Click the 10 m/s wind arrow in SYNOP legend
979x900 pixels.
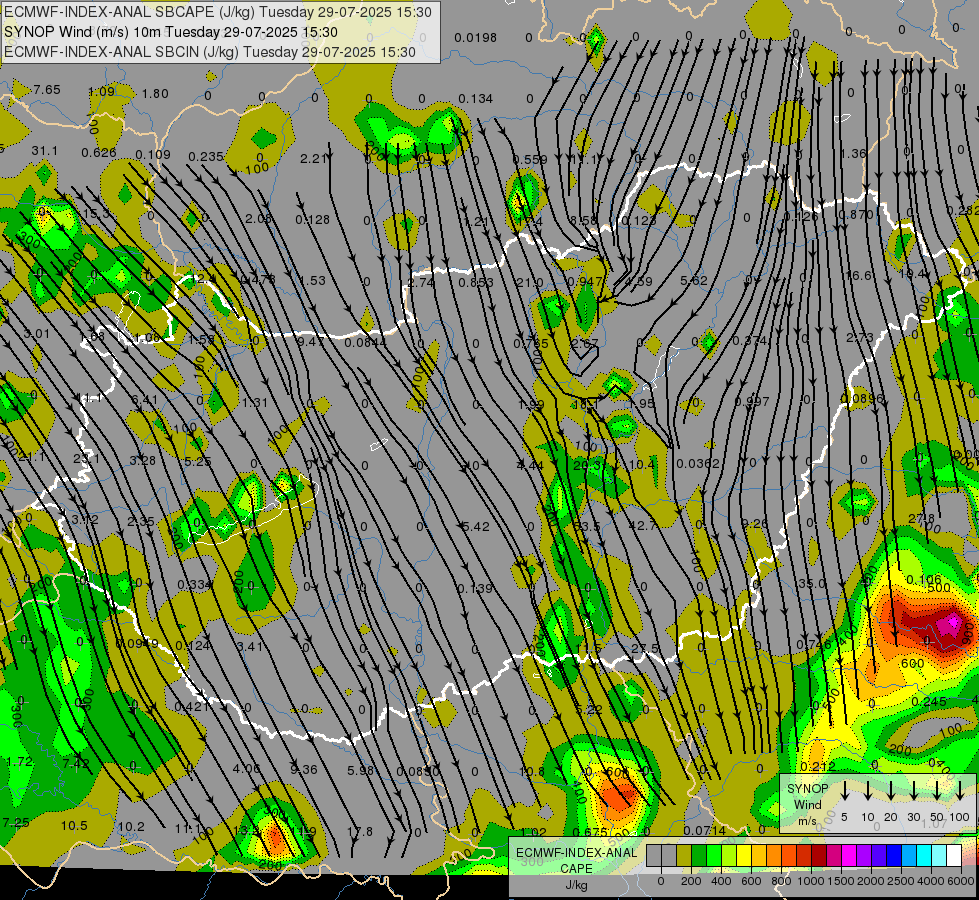pos(868,790)
